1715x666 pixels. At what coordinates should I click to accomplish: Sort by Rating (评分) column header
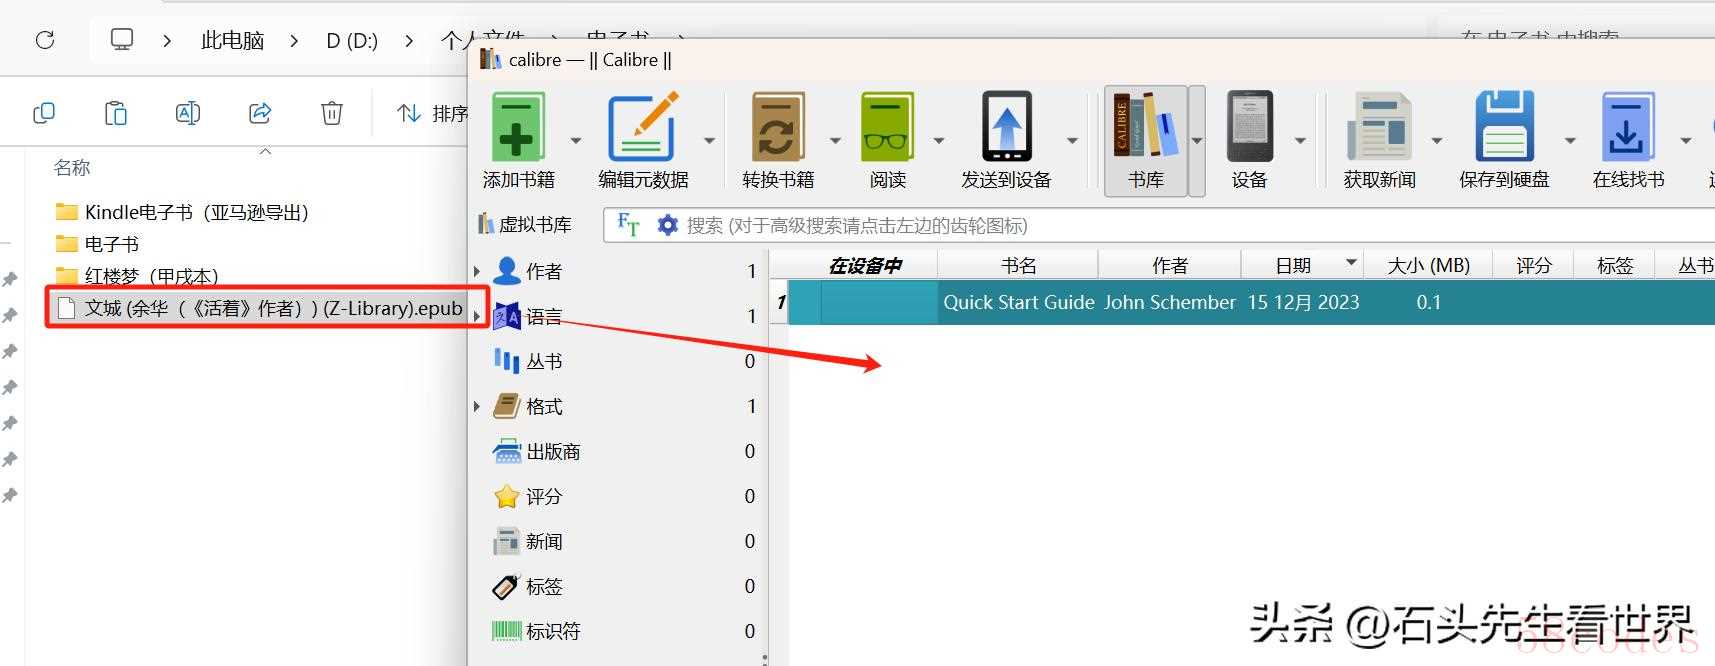[1533, 265]
